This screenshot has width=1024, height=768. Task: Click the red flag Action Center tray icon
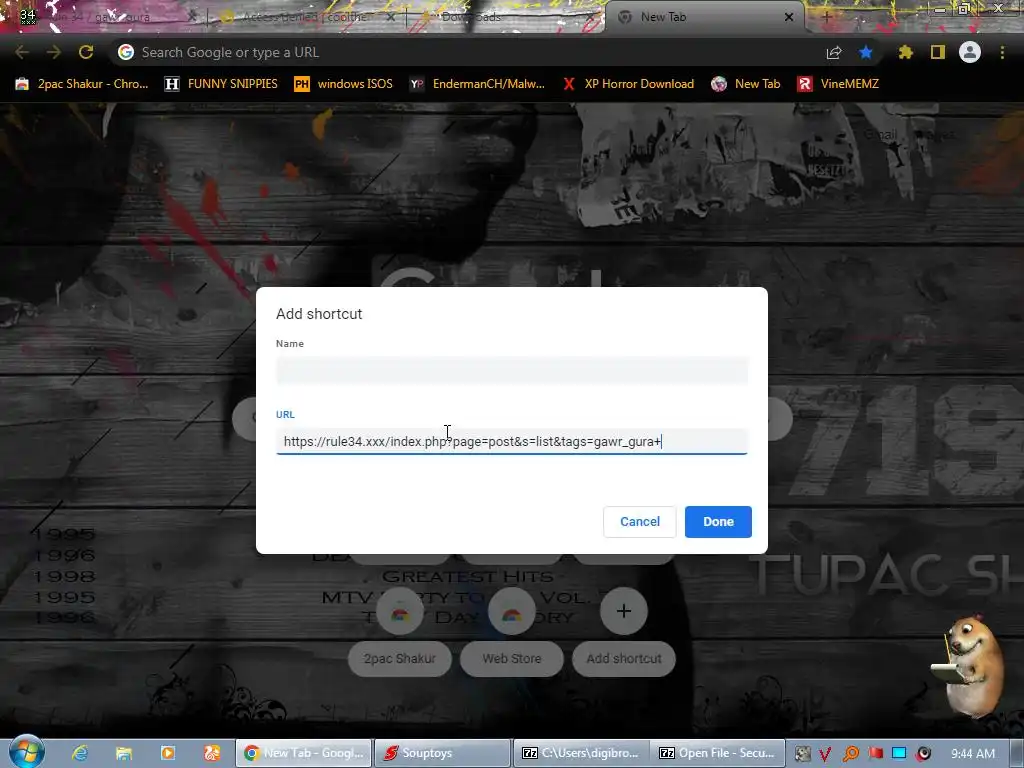click(875, 754)
